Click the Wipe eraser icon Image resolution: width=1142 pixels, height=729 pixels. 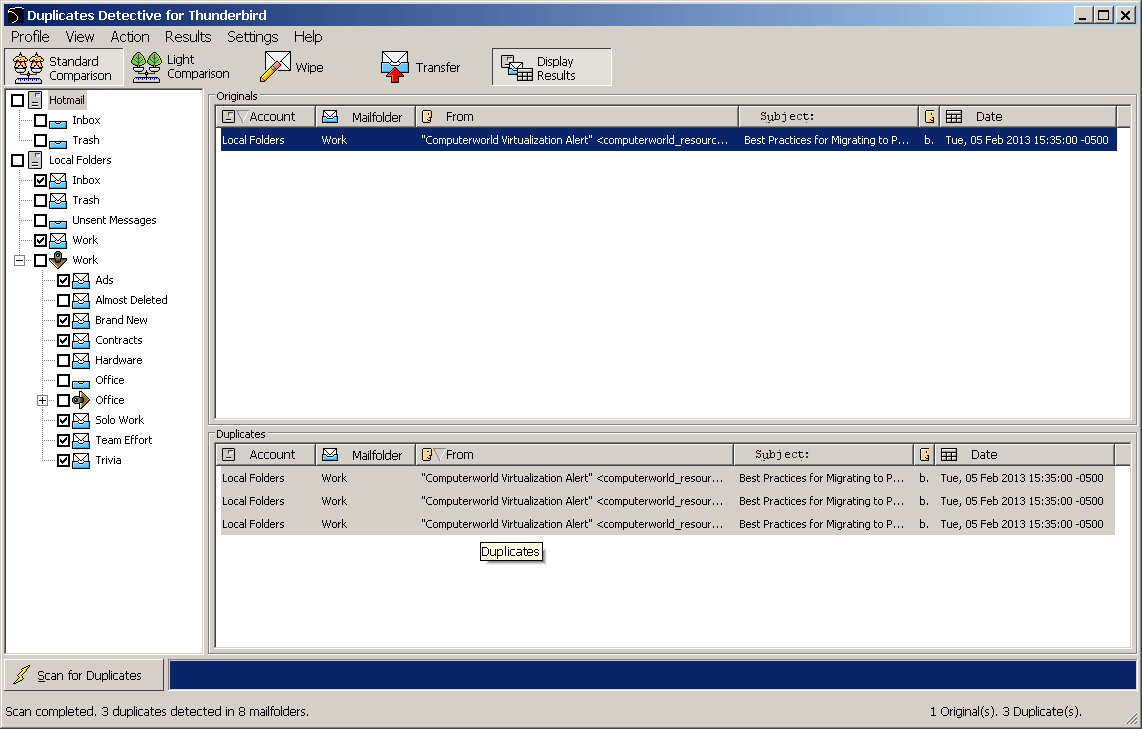tap(276, 67)
